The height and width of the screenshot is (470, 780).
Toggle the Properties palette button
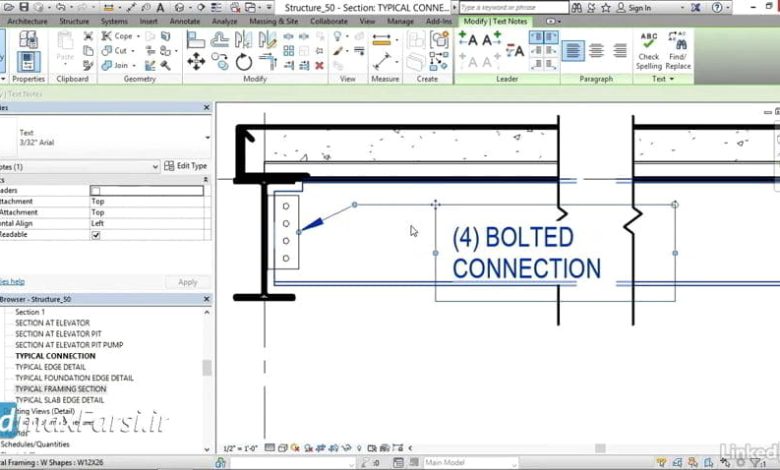coord(28,62)
